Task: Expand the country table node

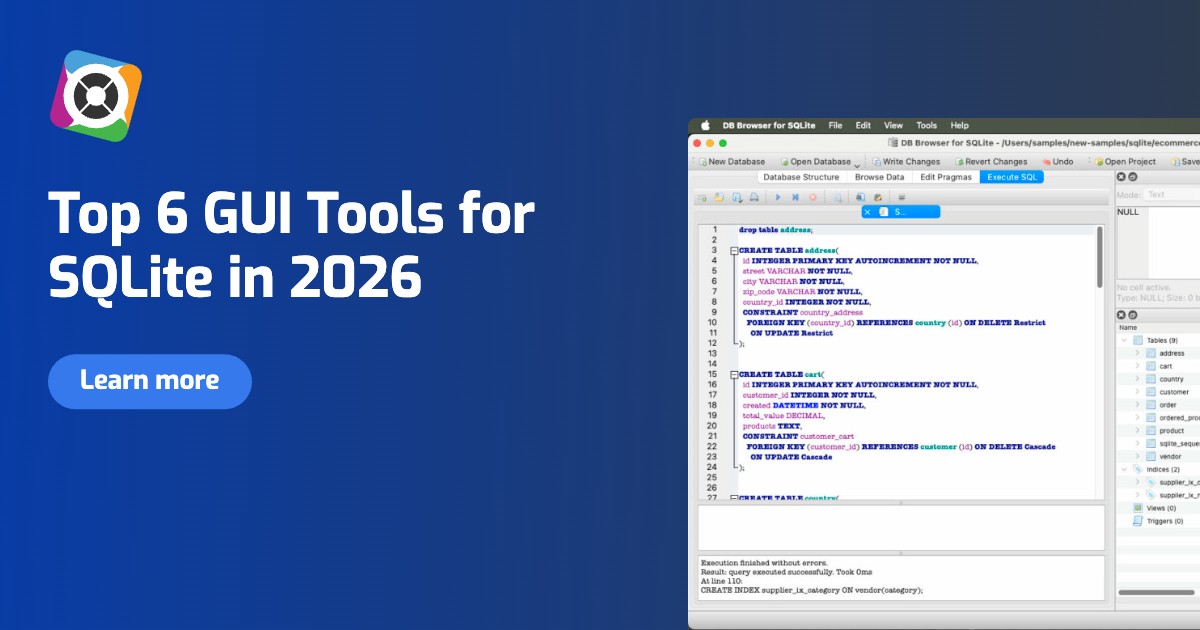Action: point(1138,379)
